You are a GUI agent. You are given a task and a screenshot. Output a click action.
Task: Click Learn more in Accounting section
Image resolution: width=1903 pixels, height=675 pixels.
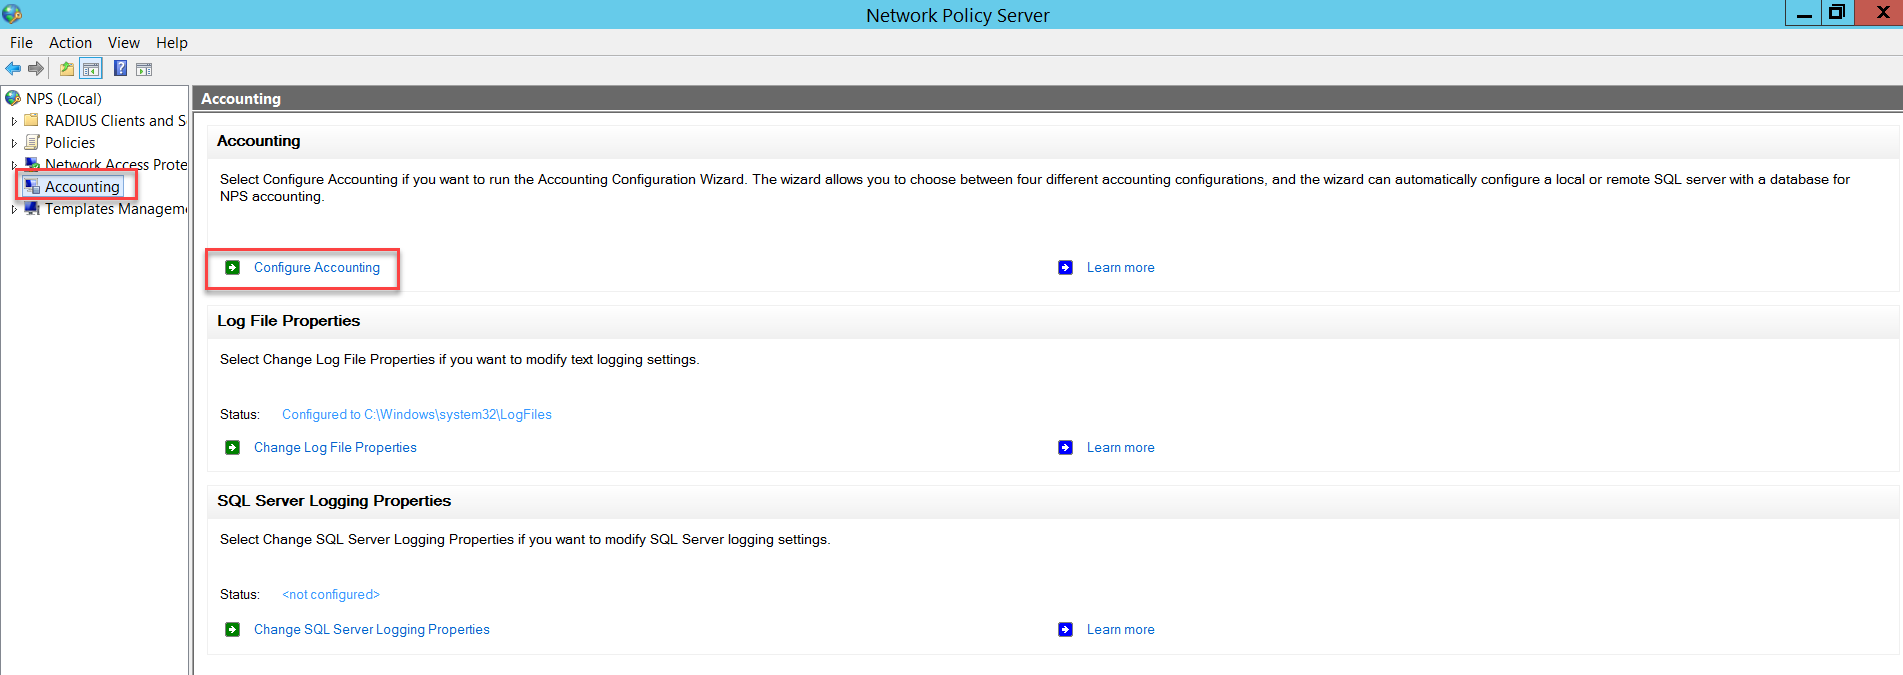coord(1120,267)
